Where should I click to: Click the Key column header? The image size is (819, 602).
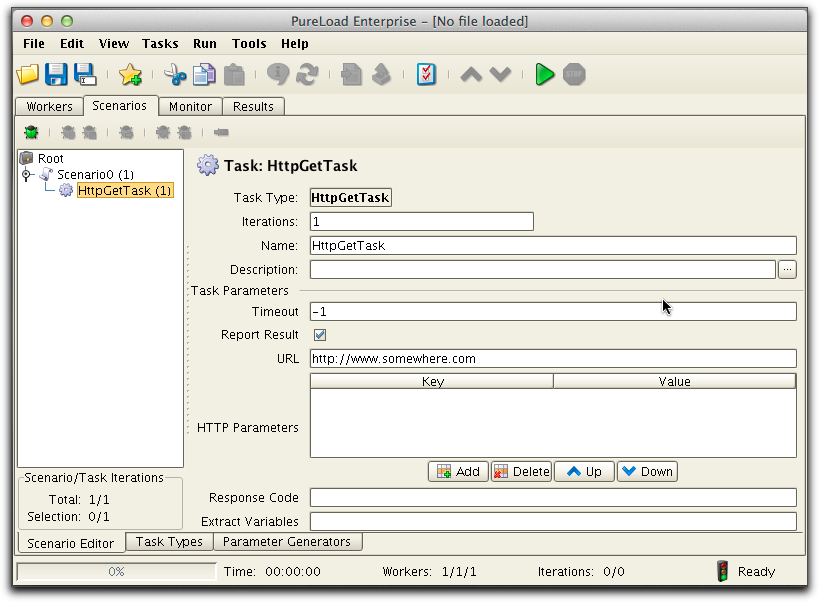(x=432, y=381)
